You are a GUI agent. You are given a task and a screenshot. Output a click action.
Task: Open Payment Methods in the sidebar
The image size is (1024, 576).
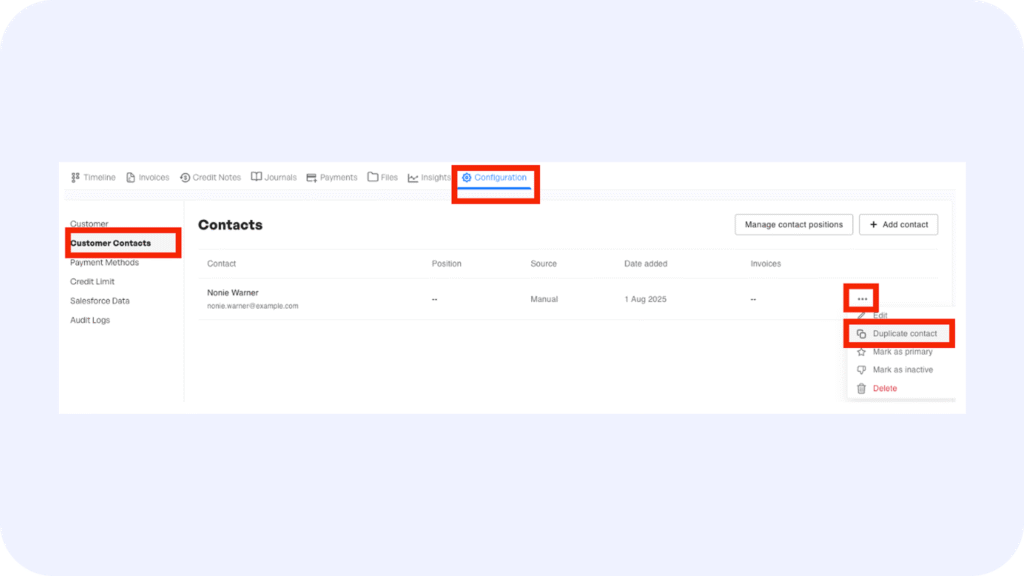[x=104, y=263]
